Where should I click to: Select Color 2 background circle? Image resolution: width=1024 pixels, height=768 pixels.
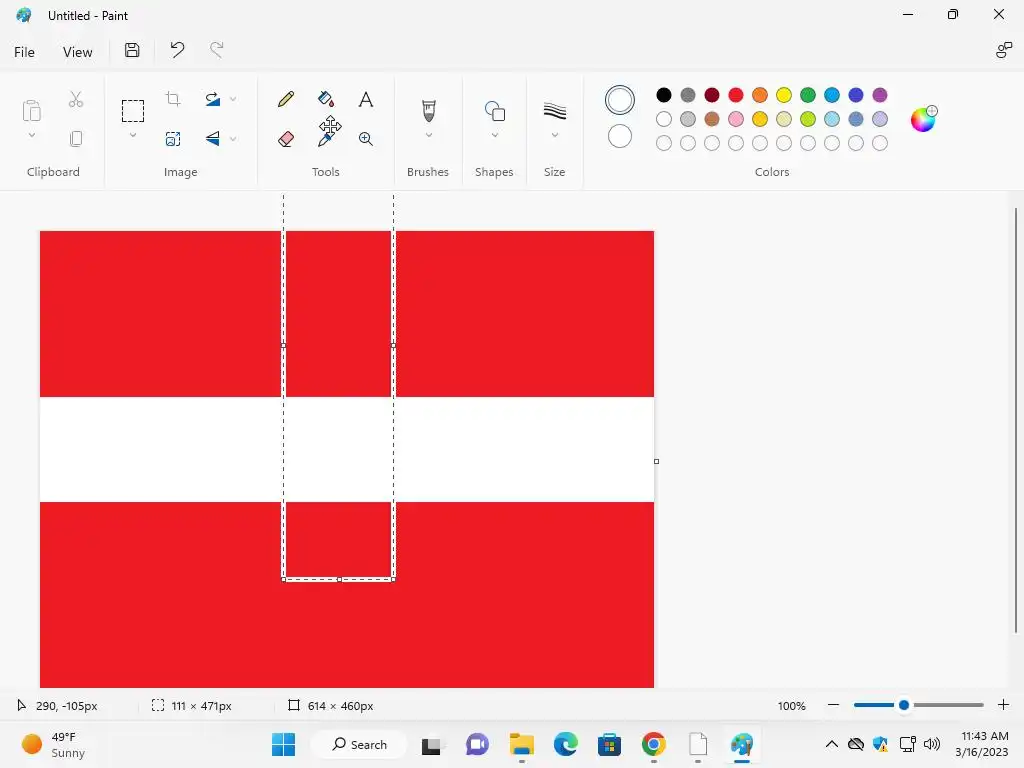pyautogui.click(x=620, y=136)
